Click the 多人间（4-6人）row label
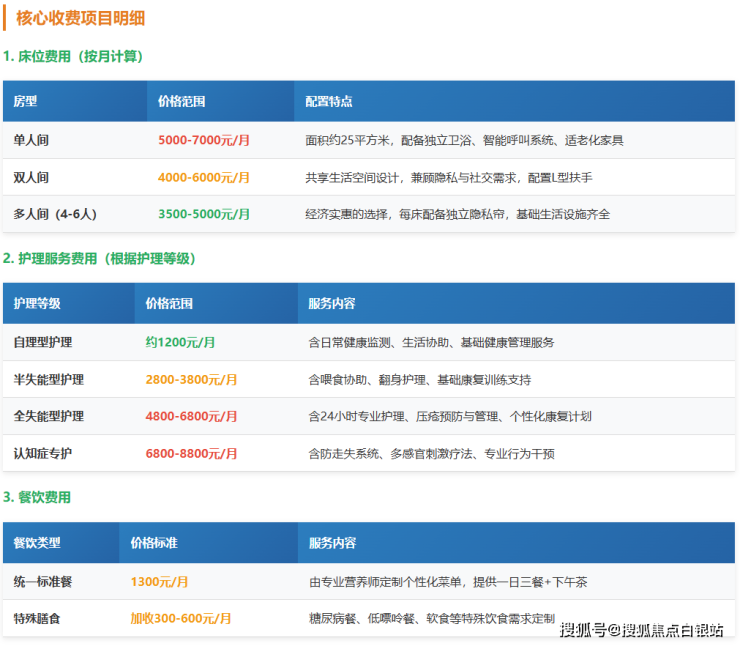Viewport: 740px width, 646px height. tap(55, 214)
